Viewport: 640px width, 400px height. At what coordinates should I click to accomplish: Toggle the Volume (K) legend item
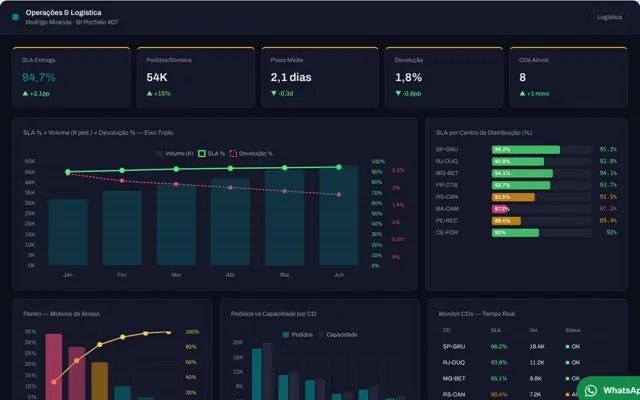click(x=175, y=153)
